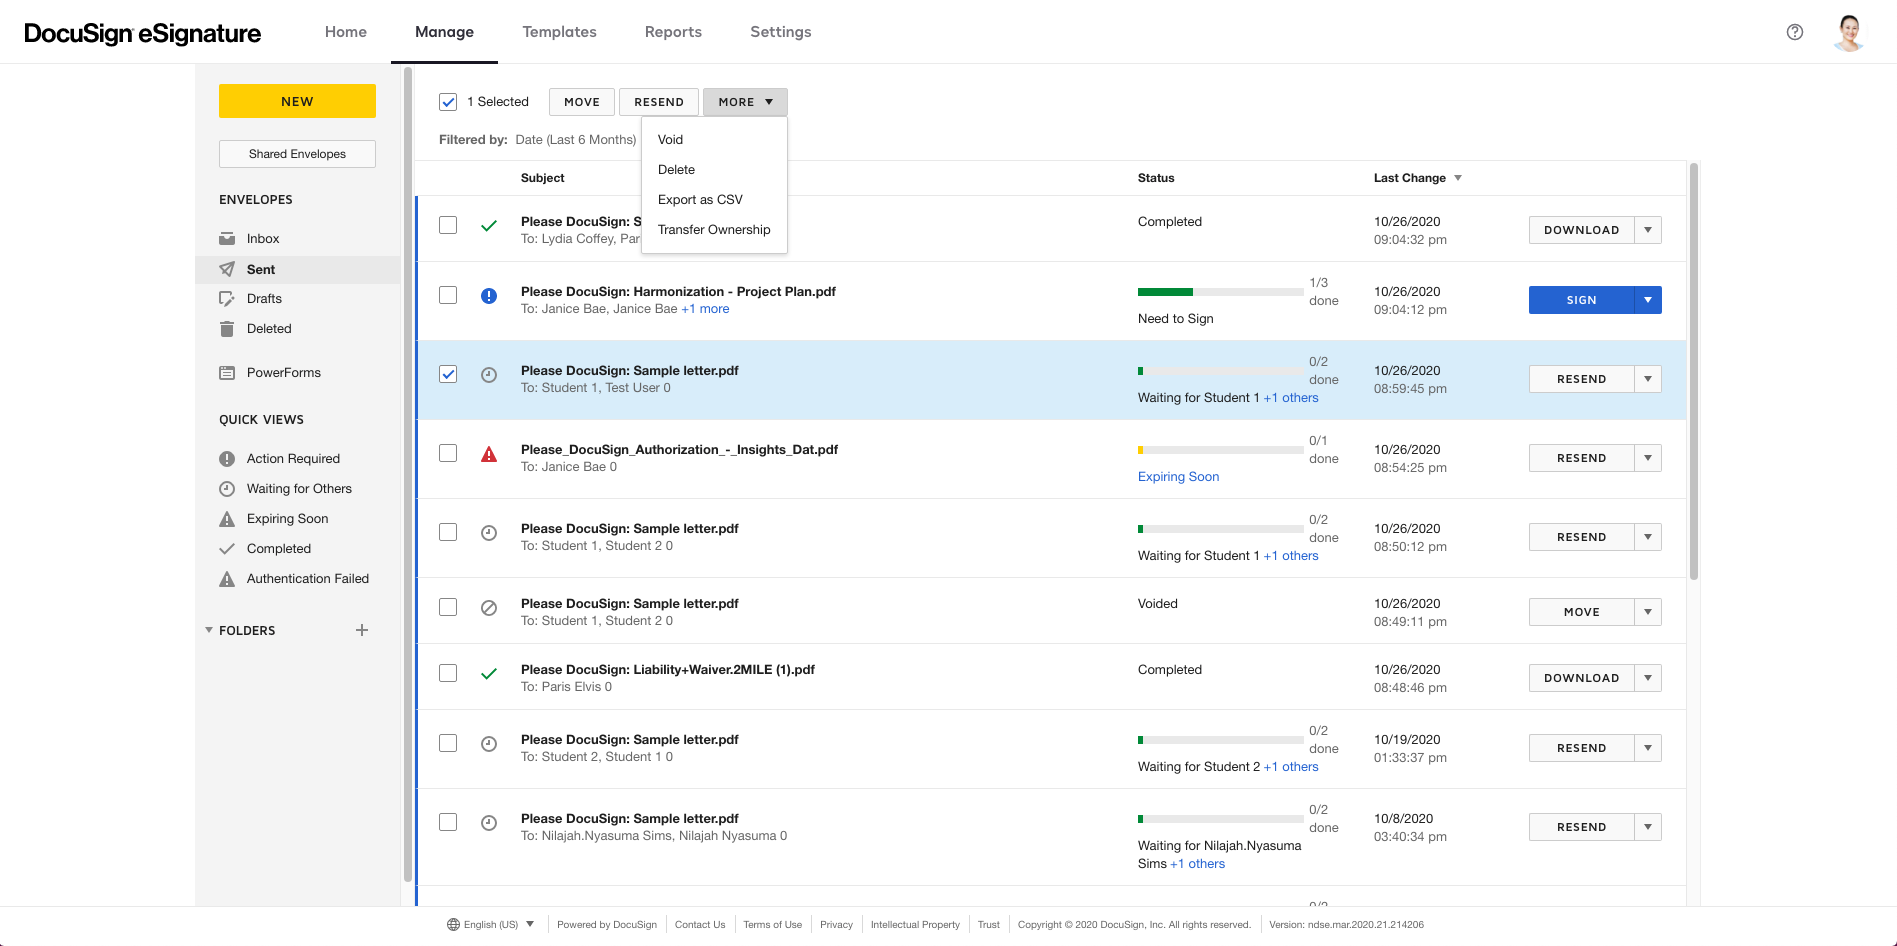Click the clock icon on the 10/19/2020 row
The width and height of the screenshot is (1897, 946).
point(489,744)
